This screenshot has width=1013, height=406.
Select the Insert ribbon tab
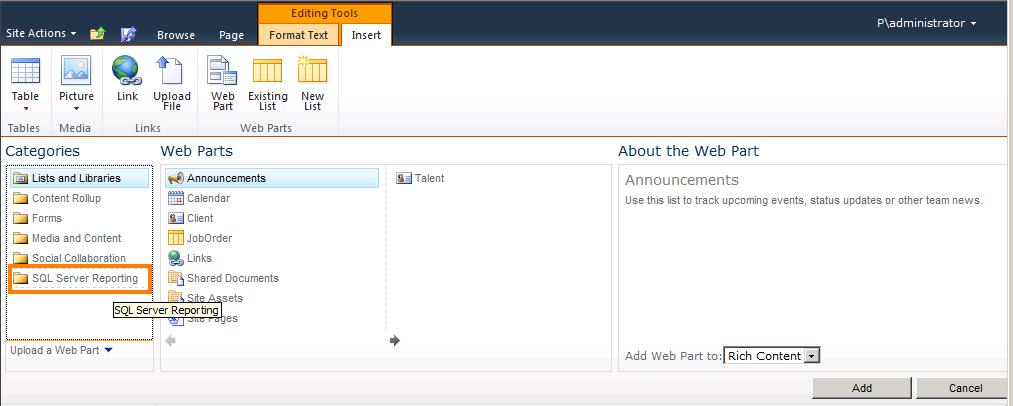pyautogui.click(x=366, y=35)
